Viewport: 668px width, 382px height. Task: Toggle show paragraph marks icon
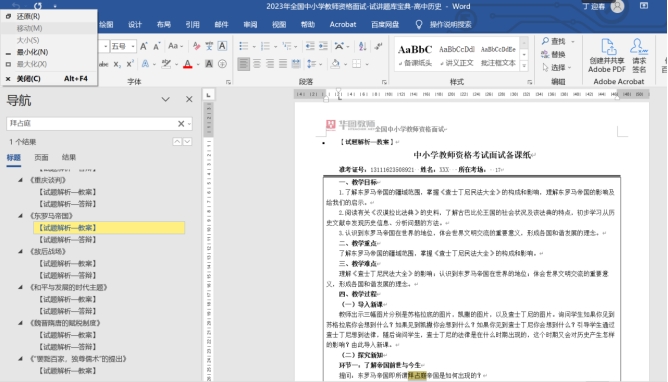(x=378, y=46)
